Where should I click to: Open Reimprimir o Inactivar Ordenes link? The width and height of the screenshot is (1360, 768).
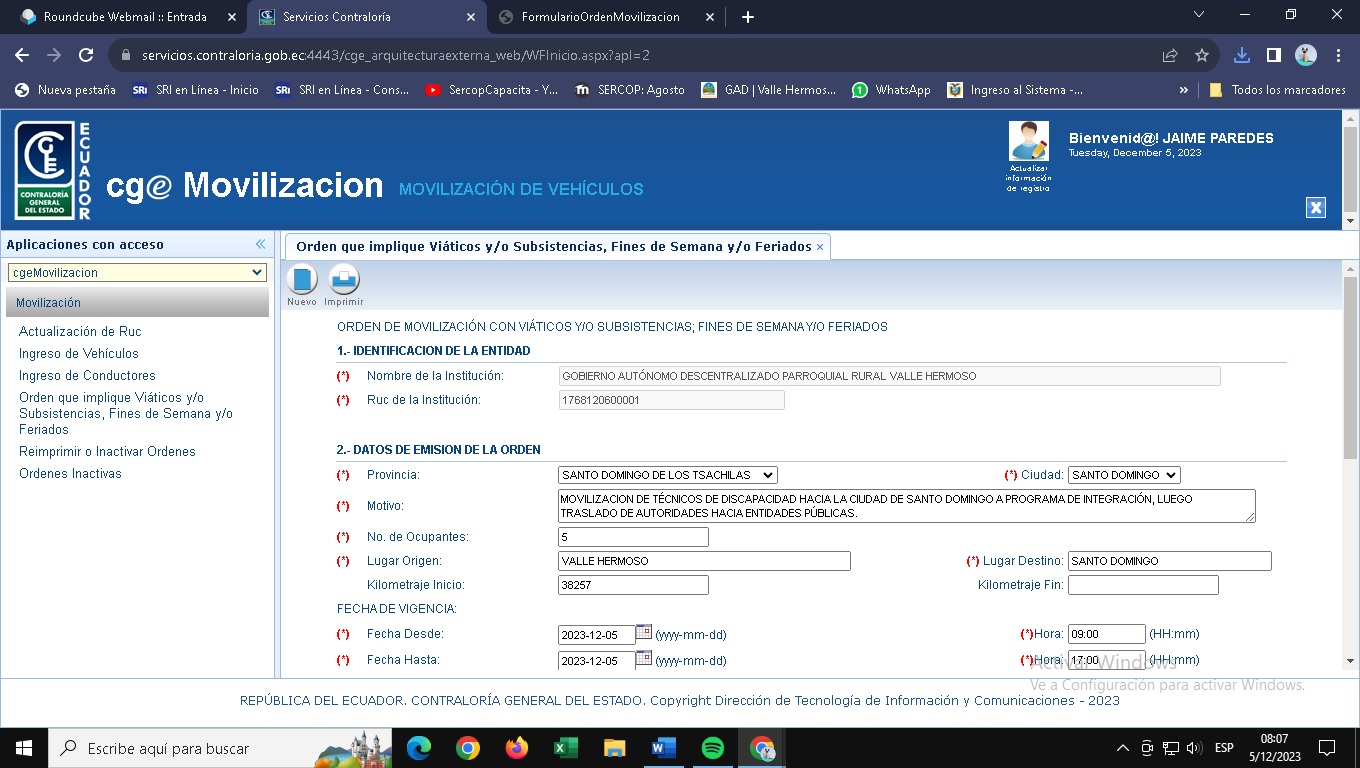coord(107,452)
